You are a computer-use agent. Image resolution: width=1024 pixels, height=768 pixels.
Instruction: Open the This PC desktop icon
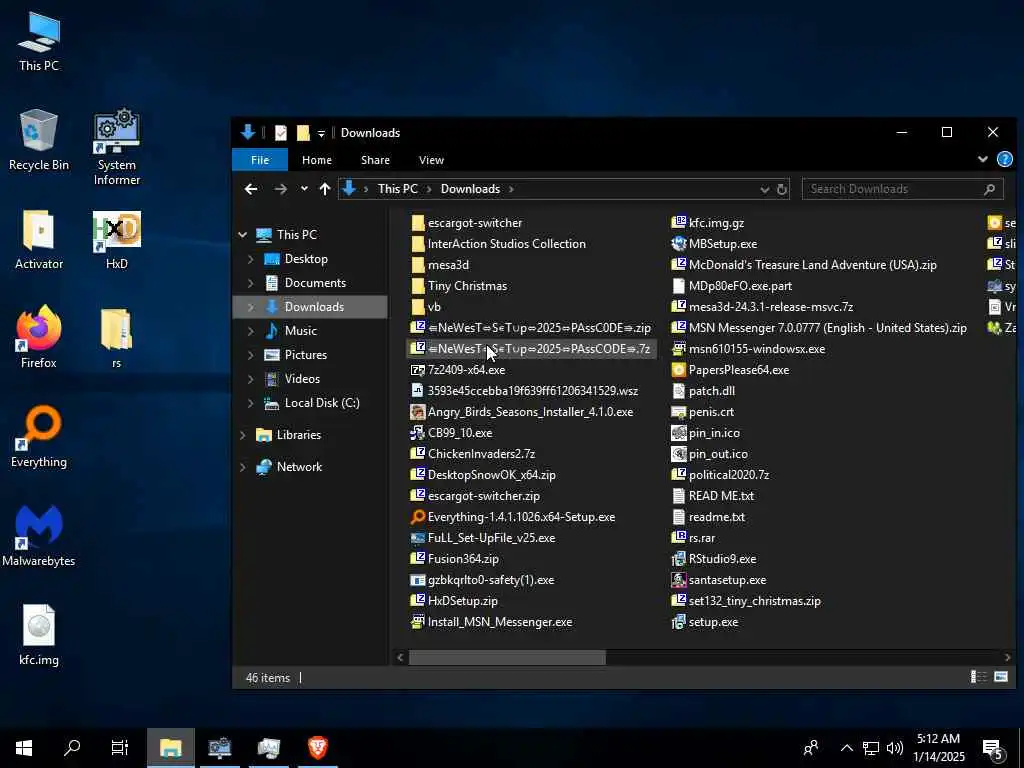[39, 40]
